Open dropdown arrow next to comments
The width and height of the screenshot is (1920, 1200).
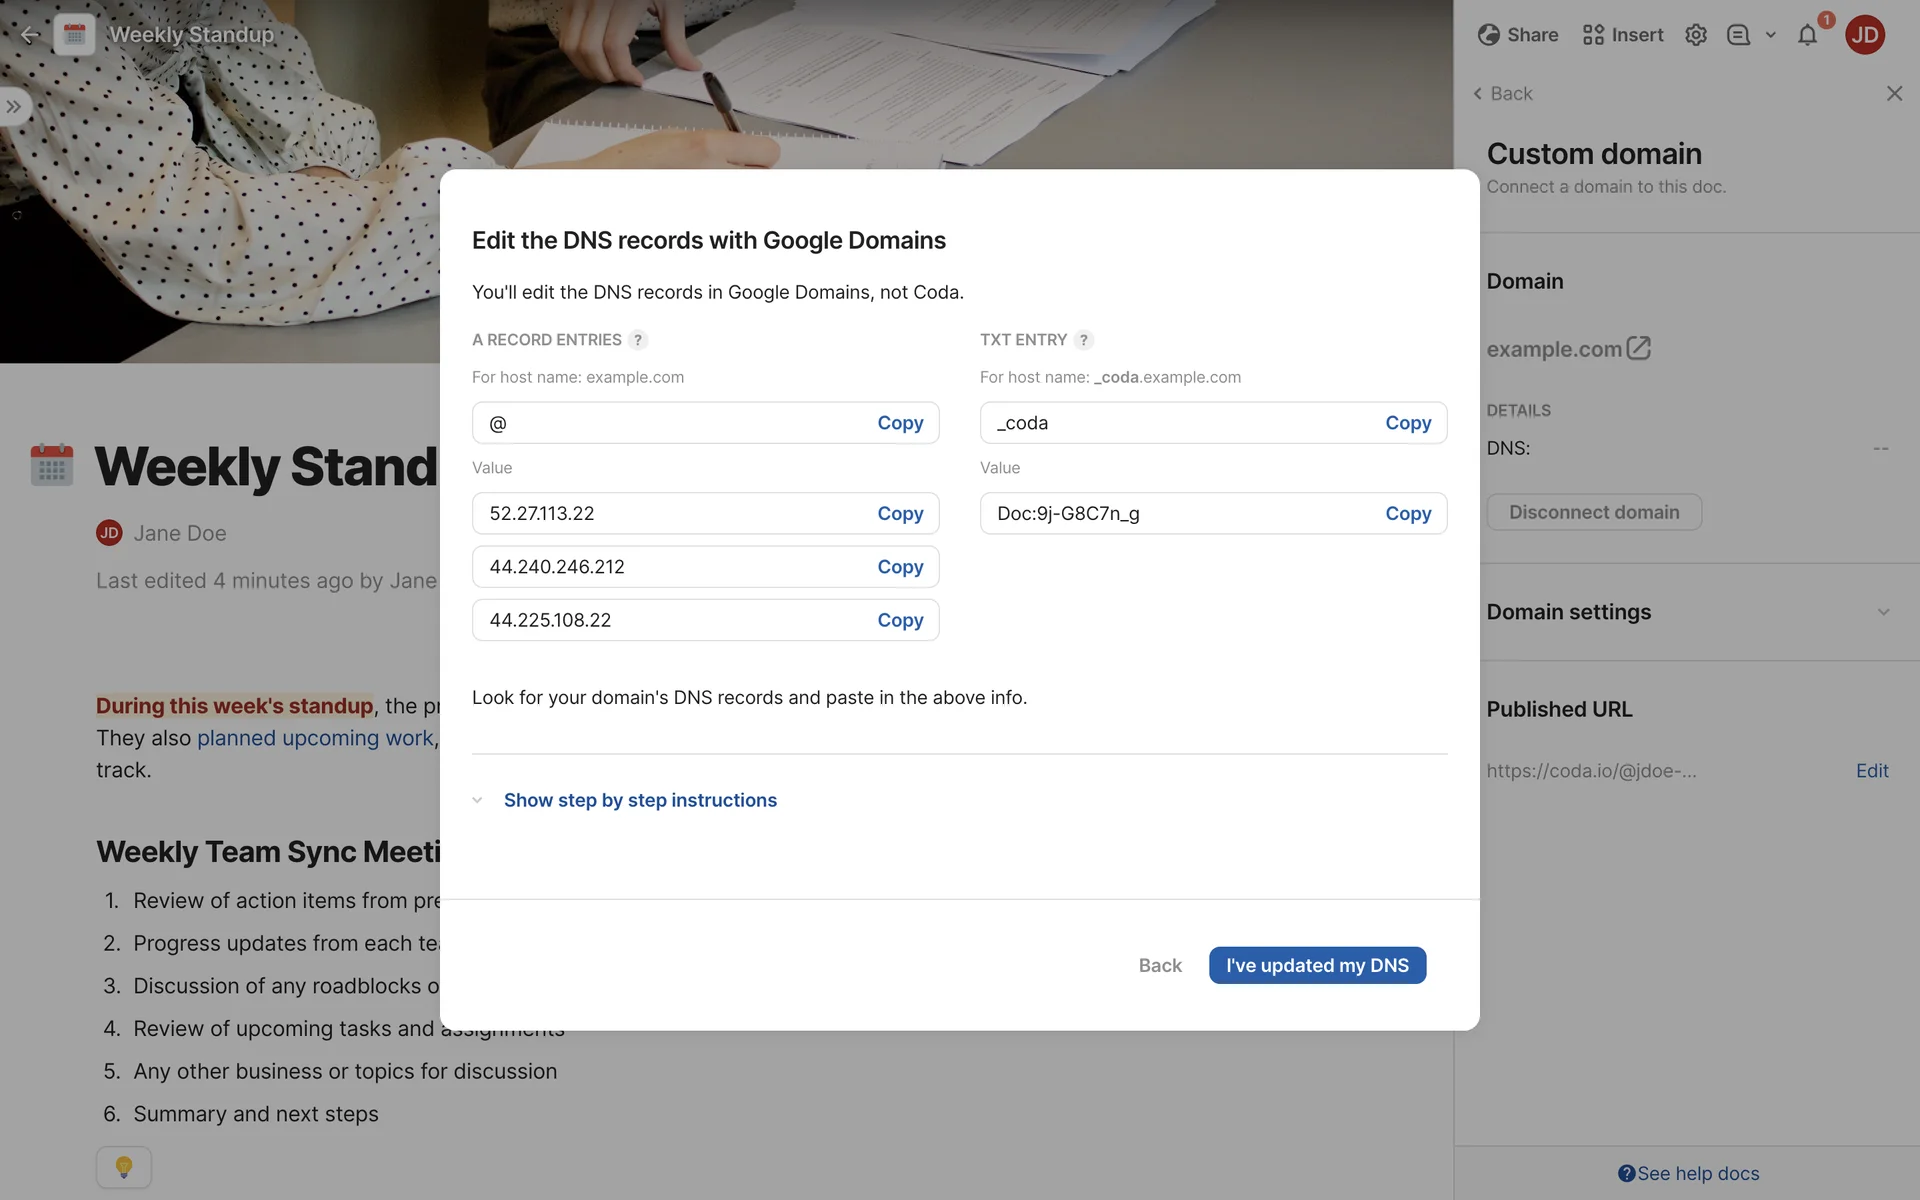[x=1771, y=35]
